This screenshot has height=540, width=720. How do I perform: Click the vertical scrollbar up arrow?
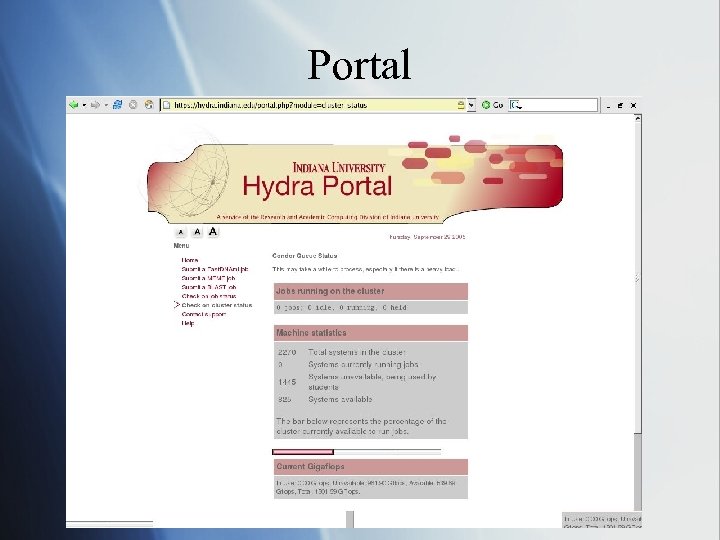638,118
